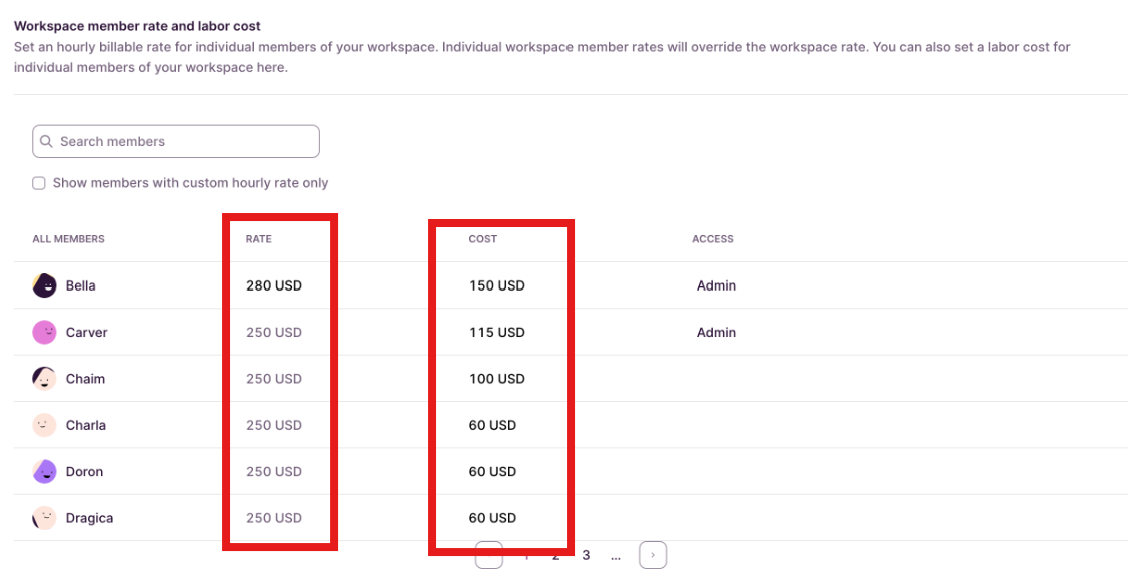Go to the next page using the chevron

coord(652,554)
